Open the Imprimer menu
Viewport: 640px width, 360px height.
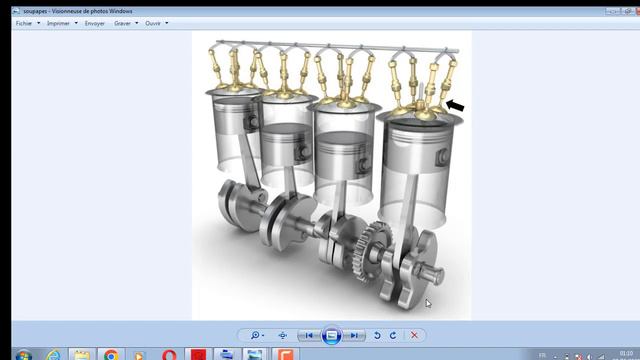(58, 23)
